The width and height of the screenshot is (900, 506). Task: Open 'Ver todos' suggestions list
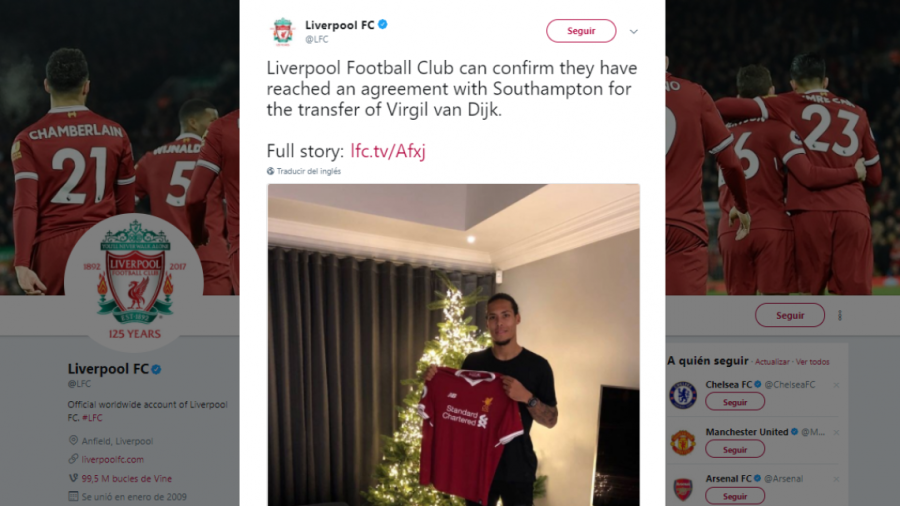pos(813,362)
